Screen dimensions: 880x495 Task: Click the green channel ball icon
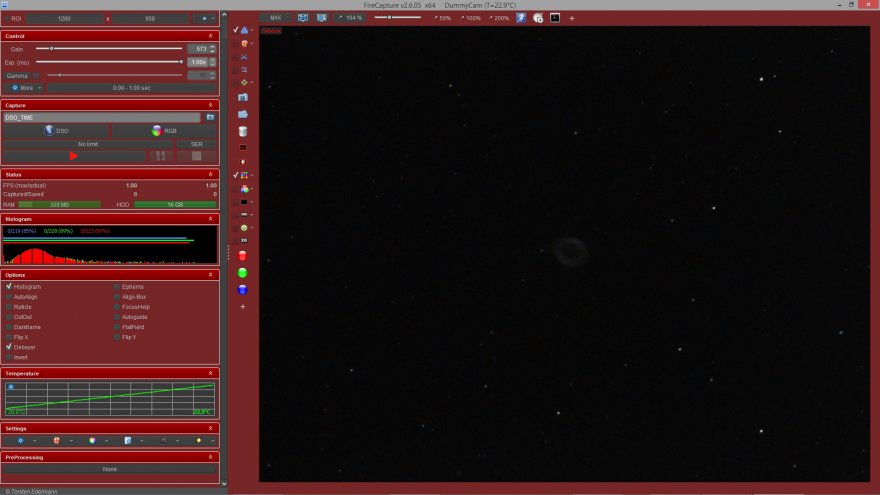click(x=242, y=273)
